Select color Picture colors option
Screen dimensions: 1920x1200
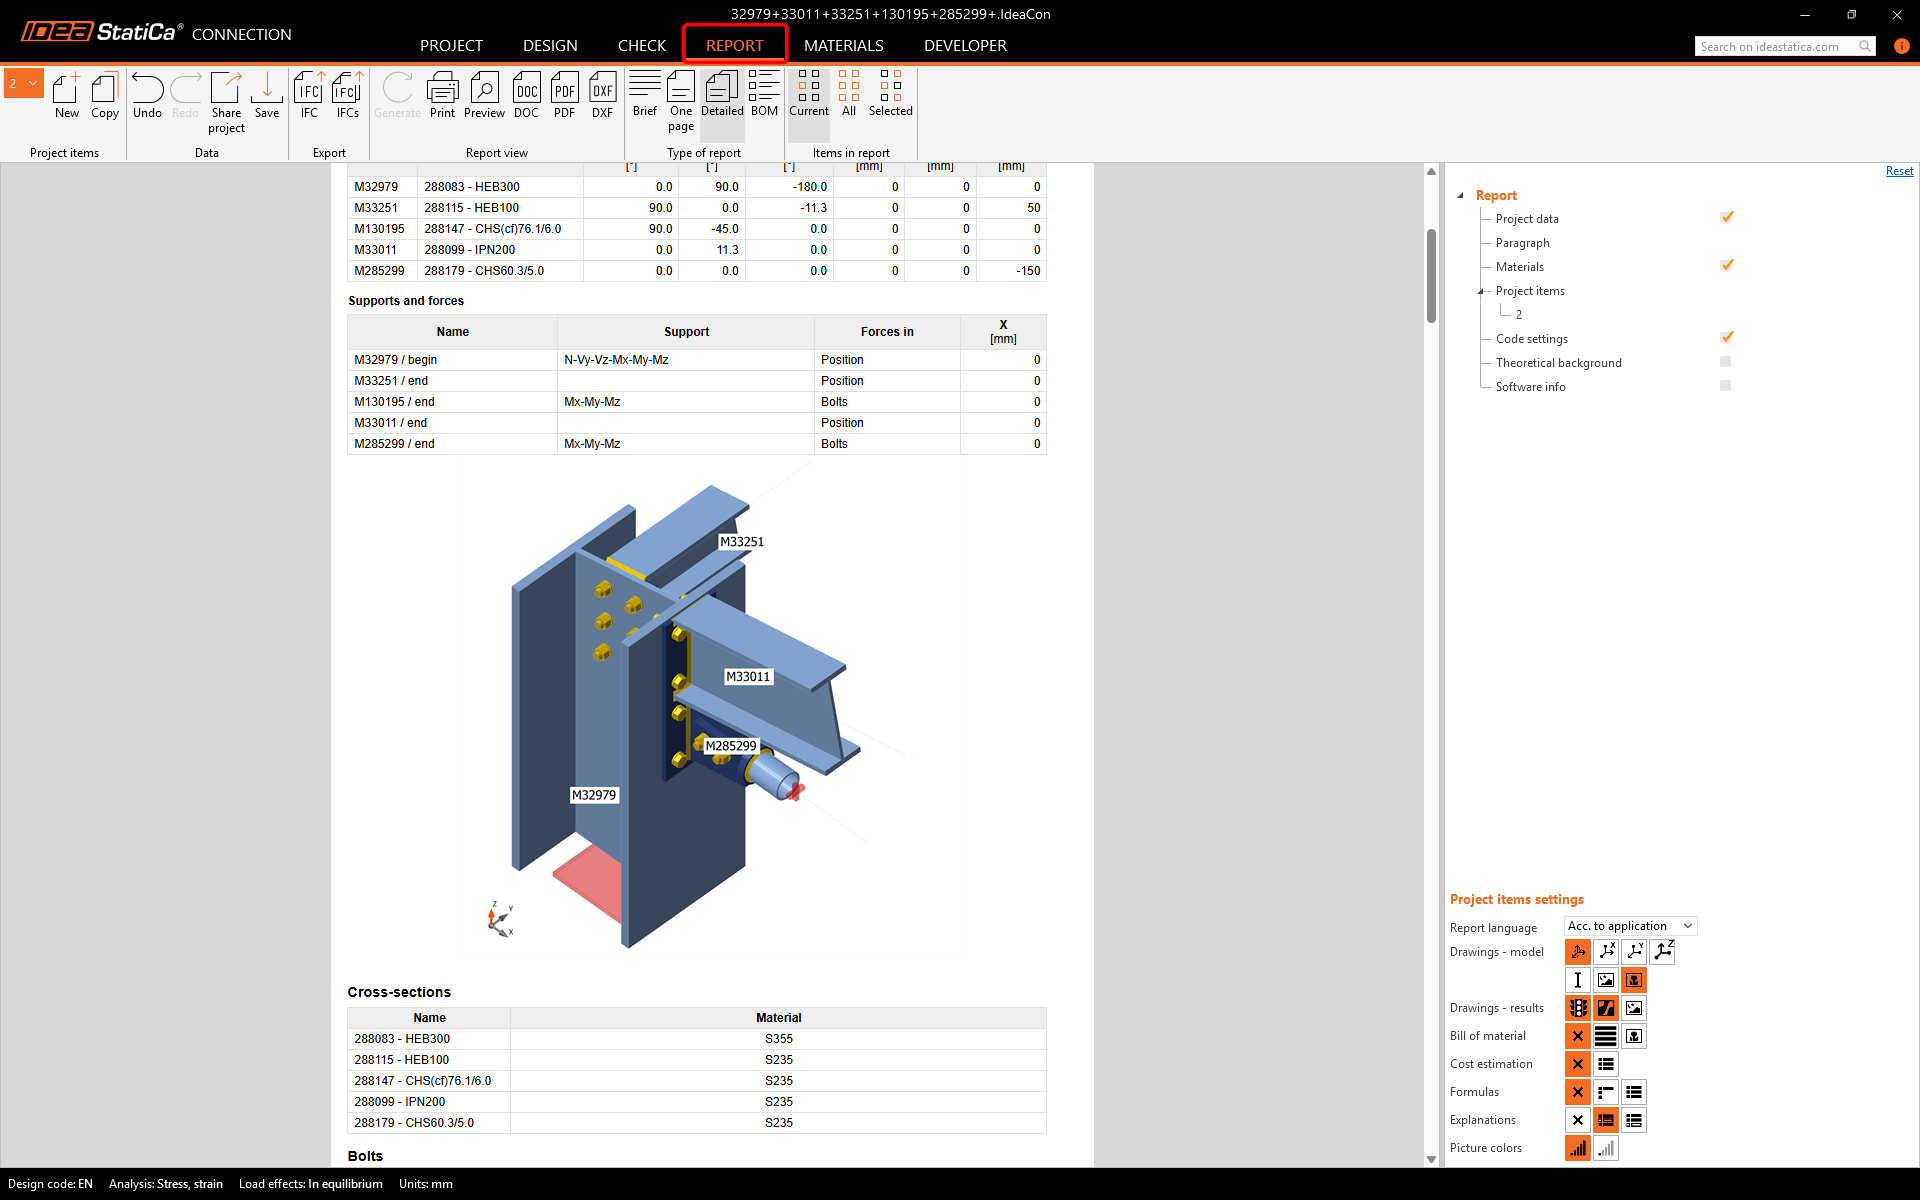click(x=1577, y=1148)
